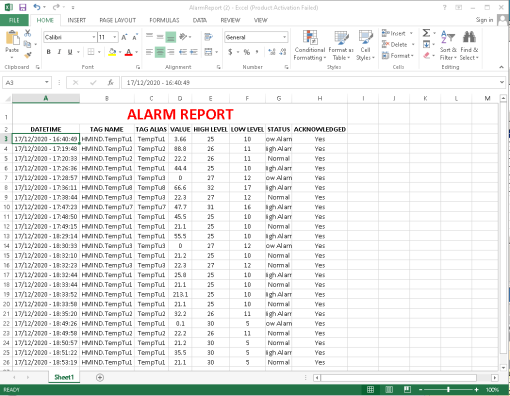
Task: Redo the last undone action
Action: coord(56,7)
